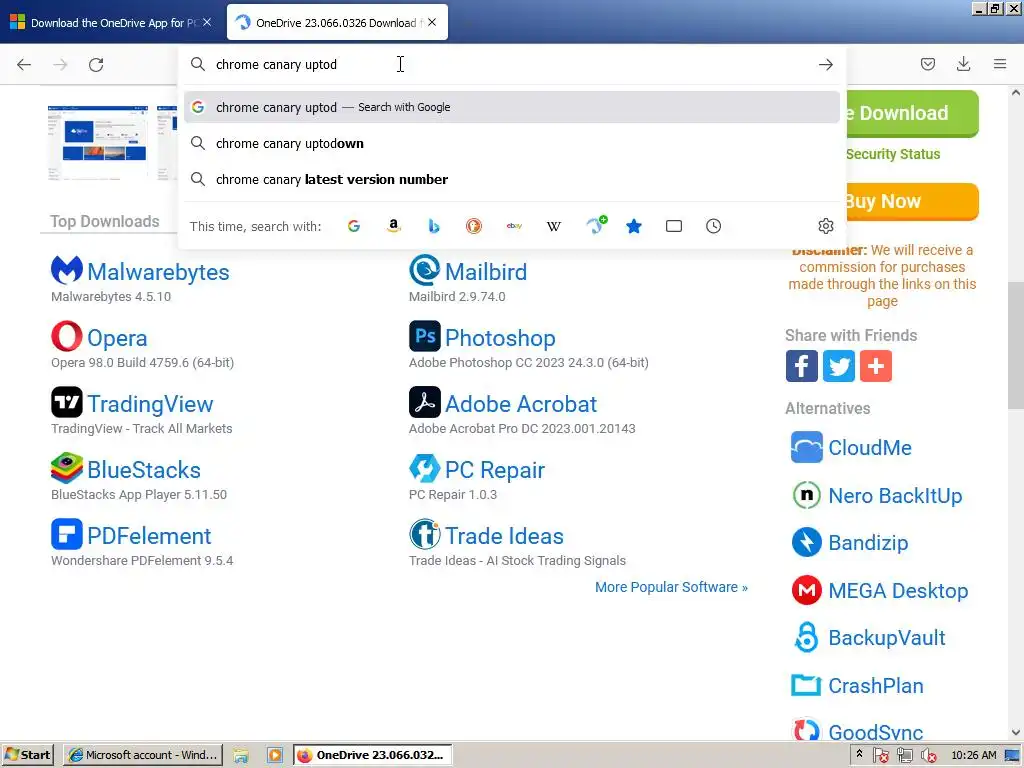Click the volume muted tray icon
This screenshot has width=1024, height=768.
pyautogui.click(x=929, y=756)
